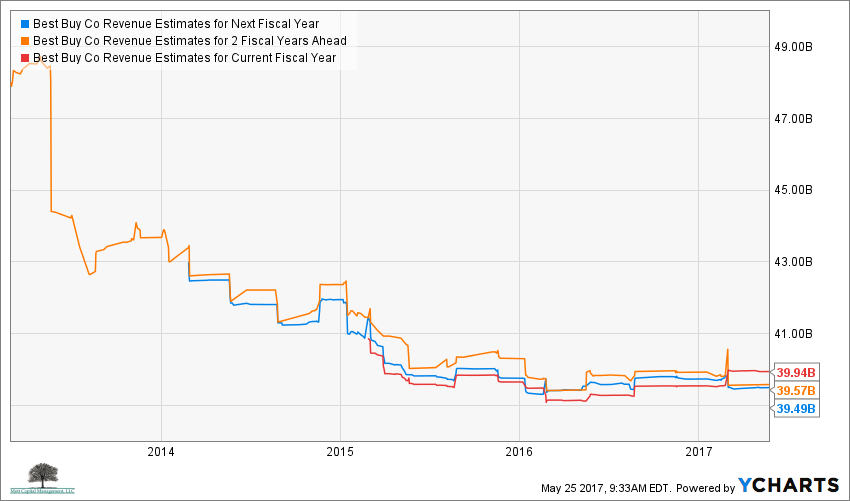Click the 2014 x-axis label

pos(161,450)
